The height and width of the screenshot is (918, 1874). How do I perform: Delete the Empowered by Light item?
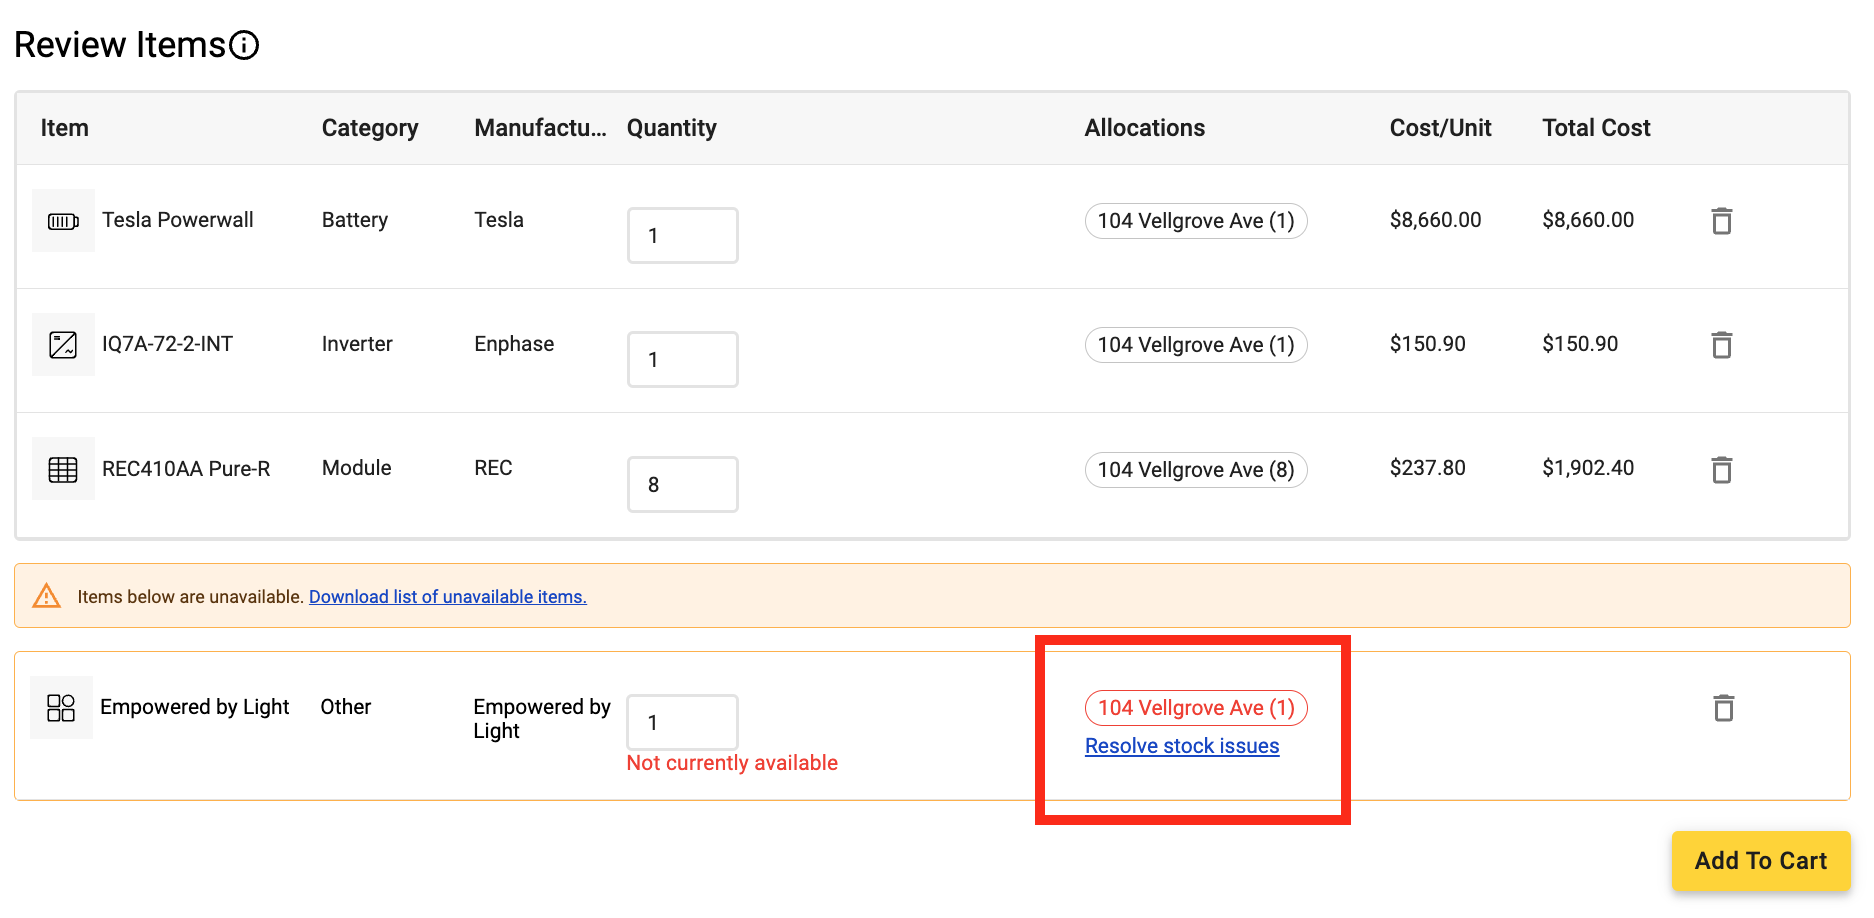tap(1723, 708)
